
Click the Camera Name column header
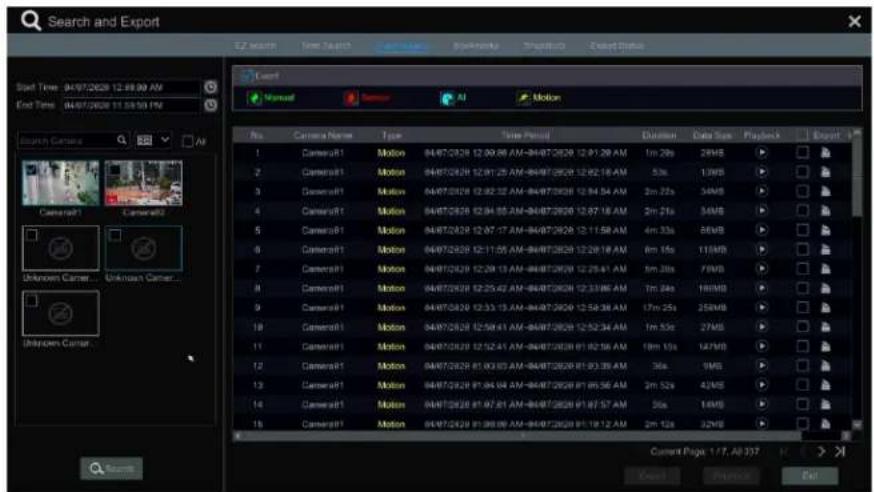click(323, 135)
